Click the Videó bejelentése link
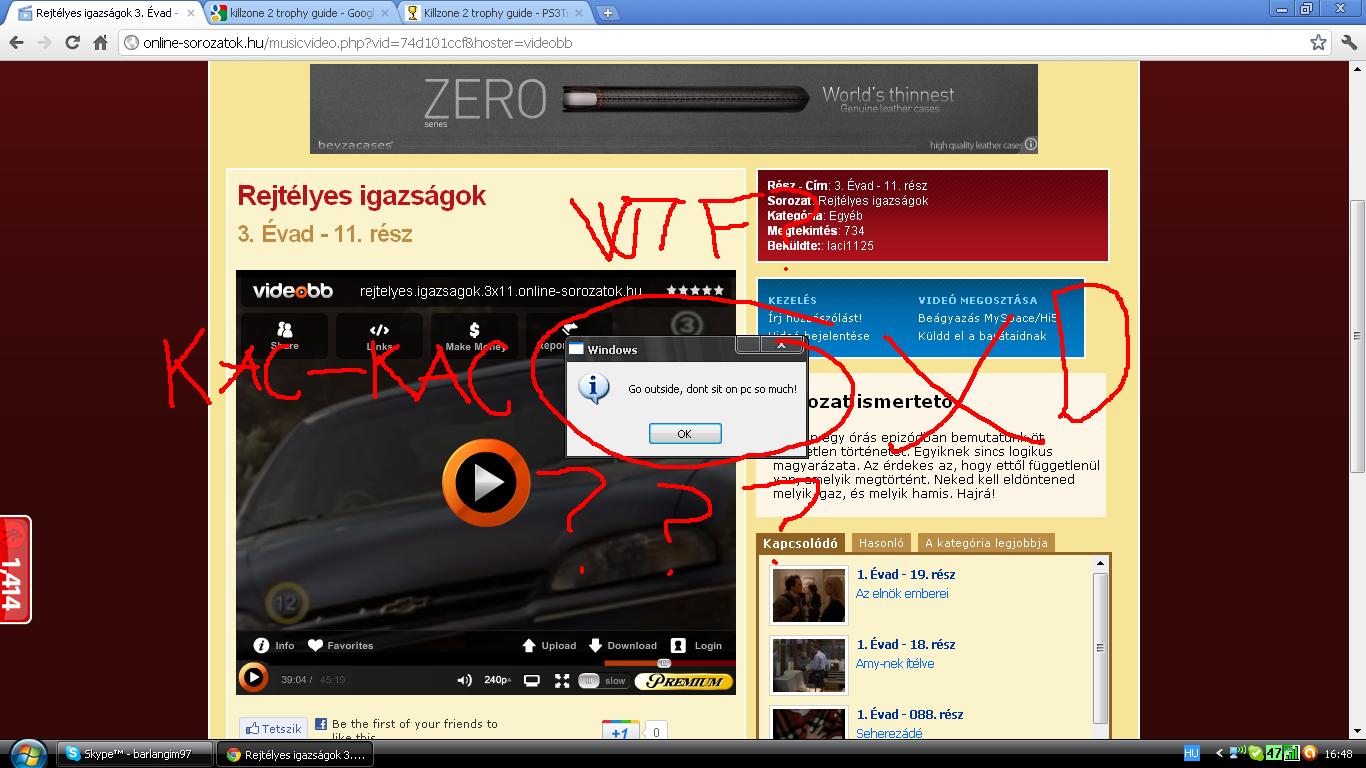 (819, 336)
